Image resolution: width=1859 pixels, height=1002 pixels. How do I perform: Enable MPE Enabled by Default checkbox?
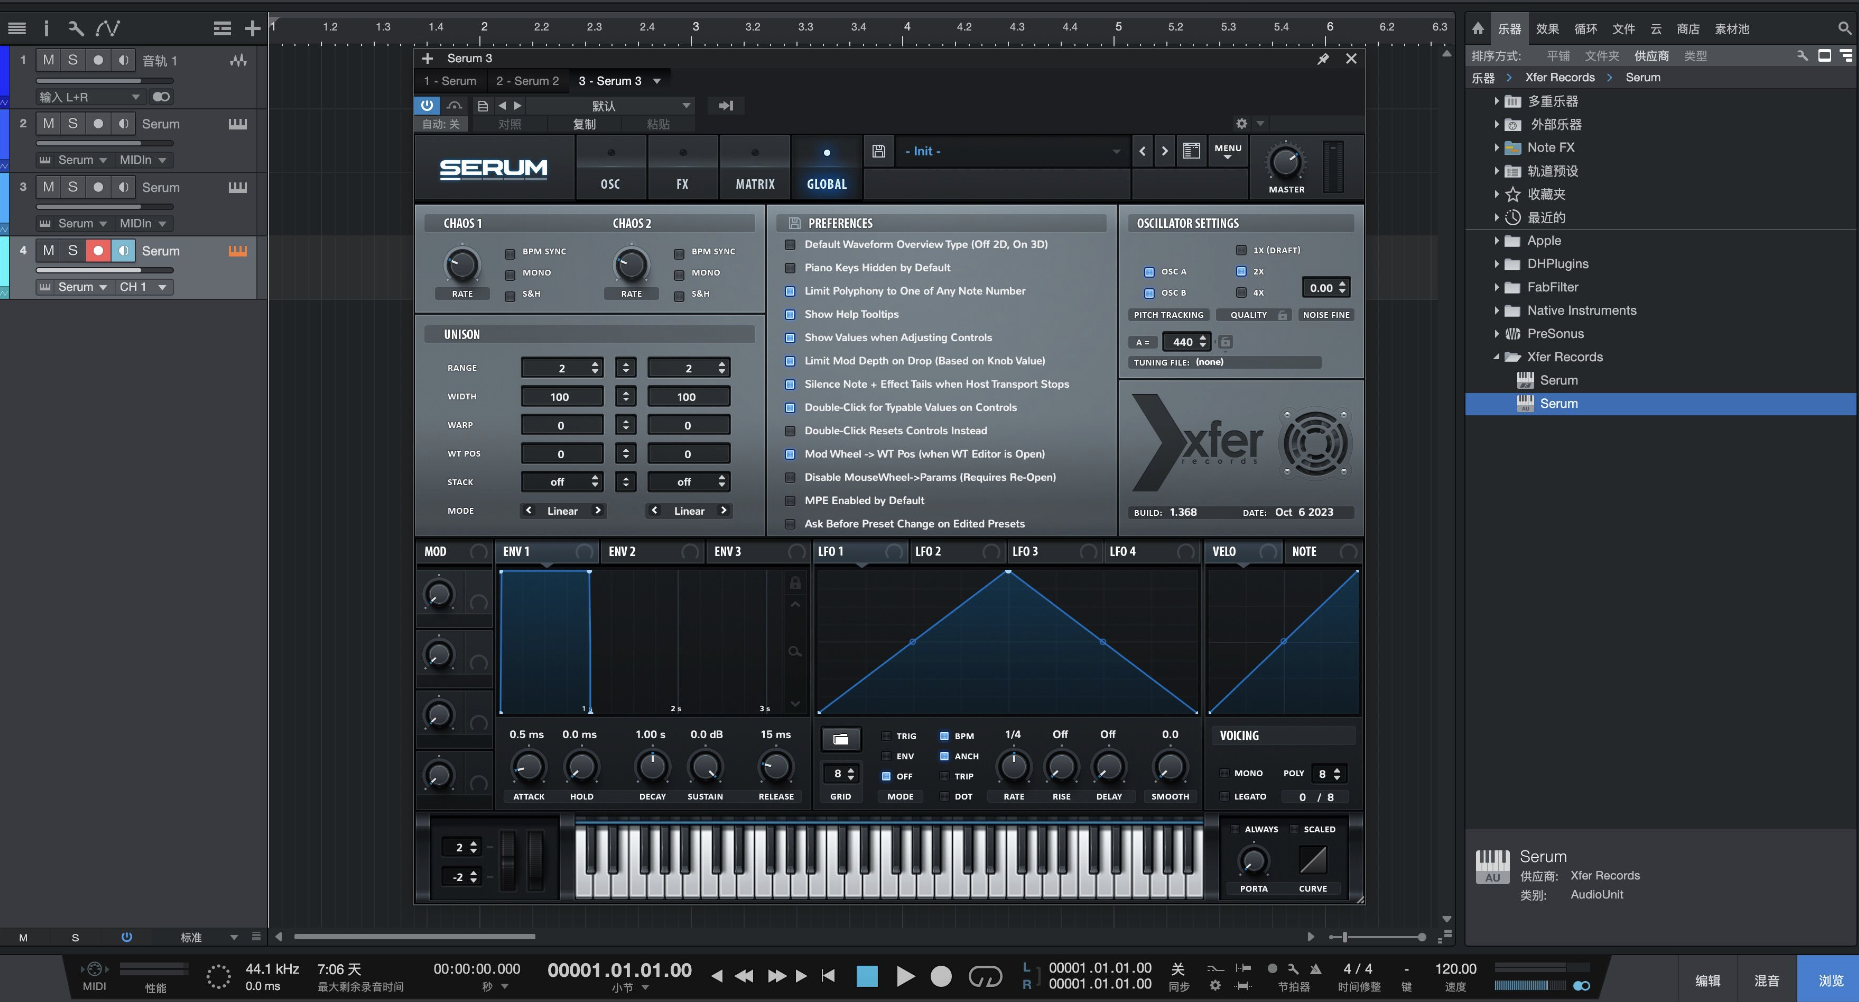(x=790, y=500)
